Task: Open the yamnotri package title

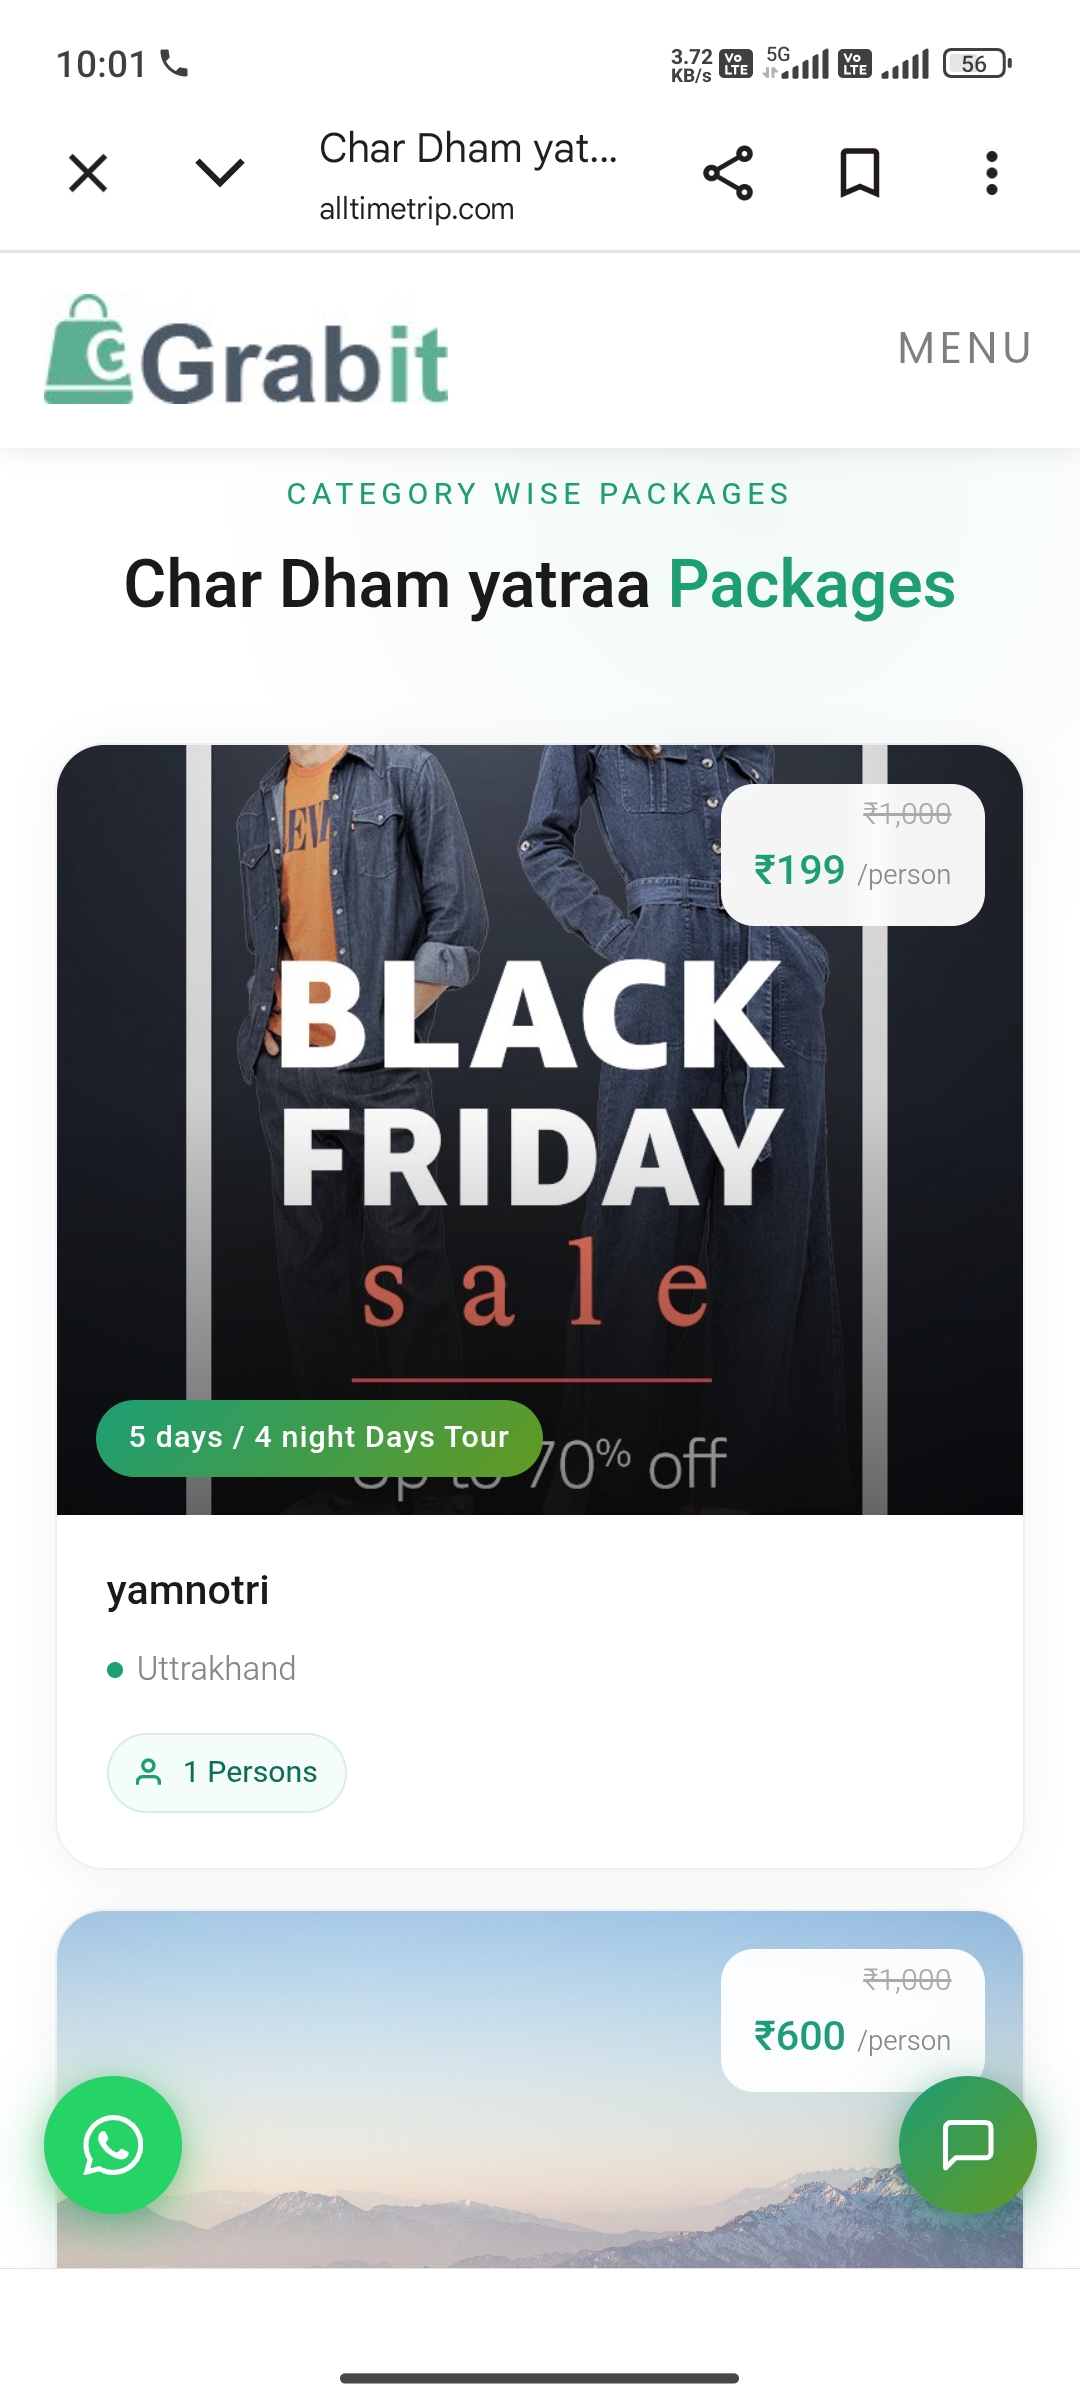Action: point(188,1591)
